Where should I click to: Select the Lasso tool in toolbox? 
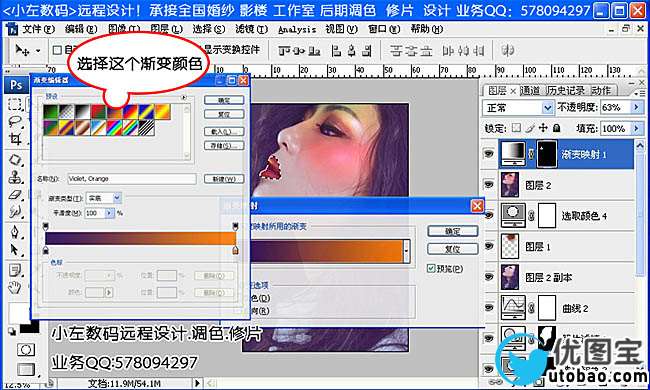[15, 121]
